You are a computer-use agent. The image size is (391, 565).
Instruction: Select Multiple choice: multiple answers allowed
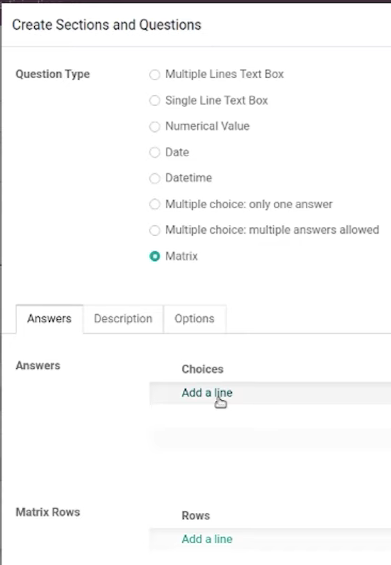(x=155, y=230)
